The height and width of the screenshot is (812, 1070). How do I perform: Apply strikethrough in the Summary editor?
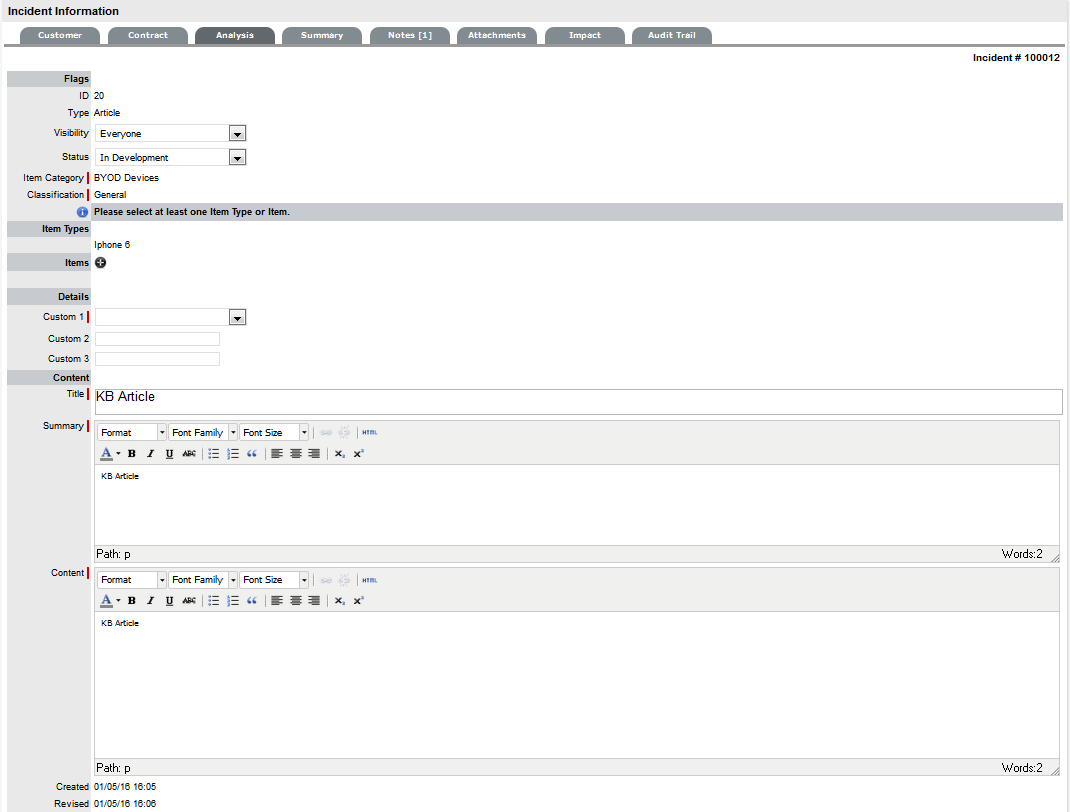[x=189, y=454]
